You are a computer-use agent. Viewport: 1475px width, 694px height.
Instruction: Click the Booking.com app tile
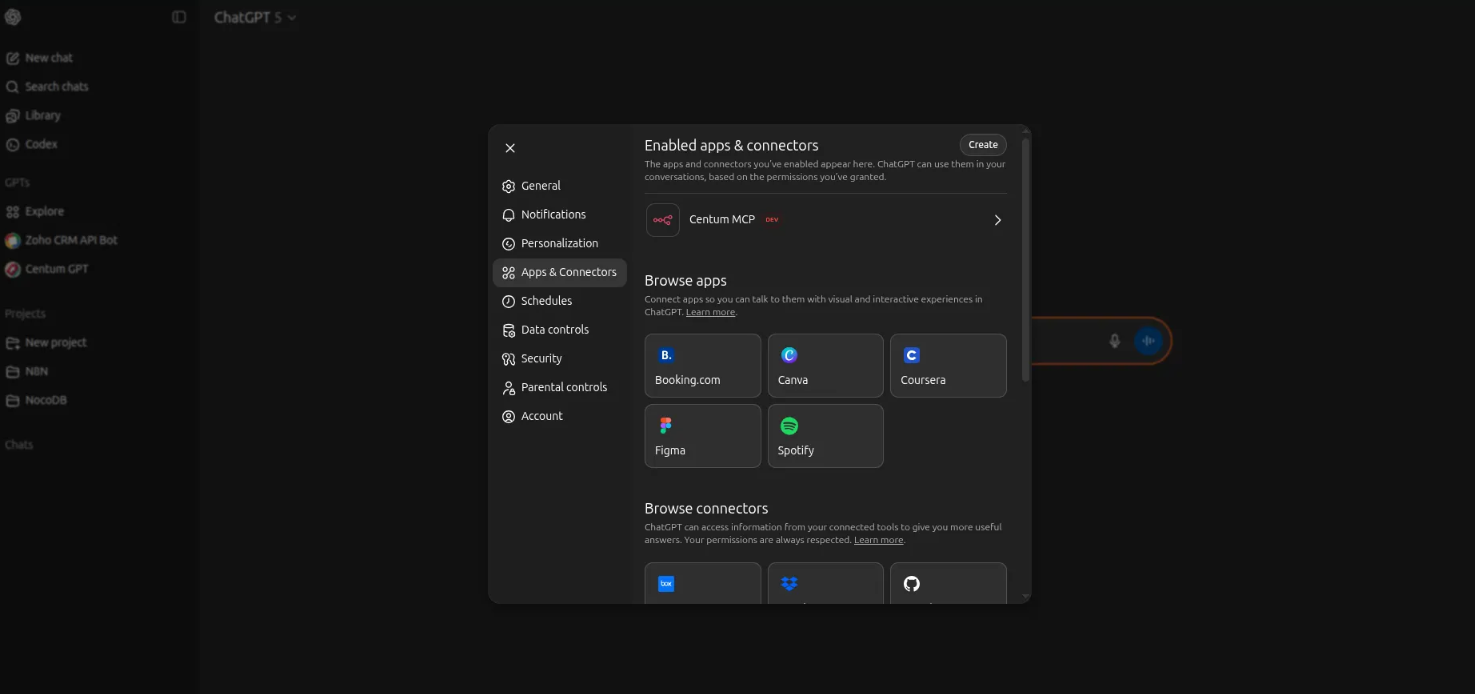coord(702,365)
